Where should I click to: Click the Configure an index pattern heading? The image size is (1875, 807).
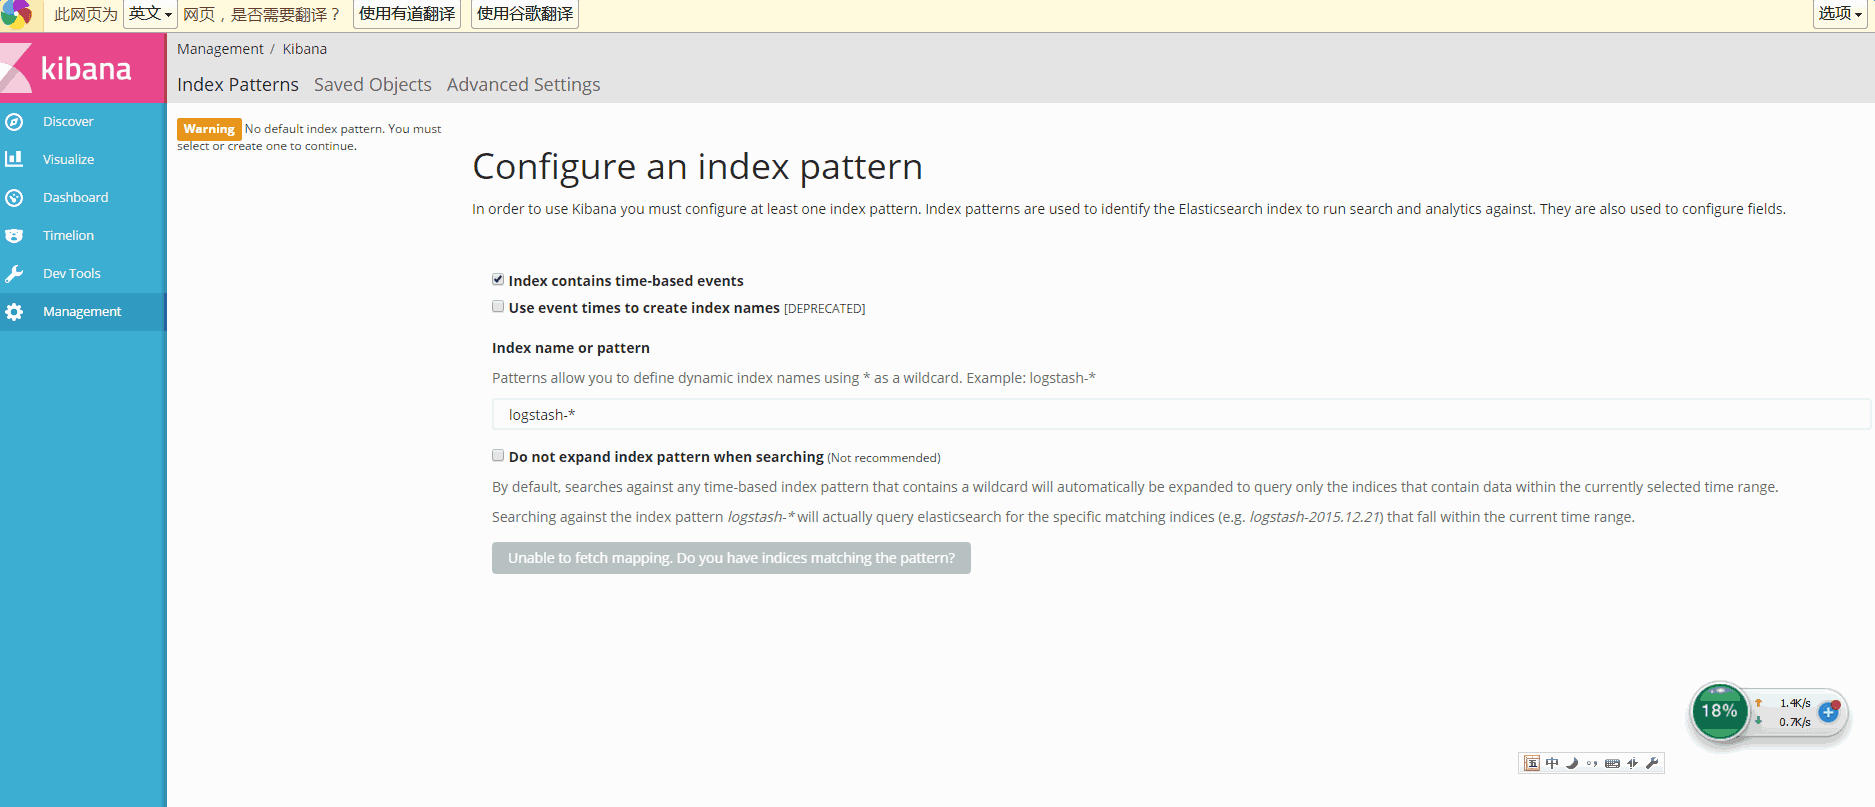click(x=698, y=167)
